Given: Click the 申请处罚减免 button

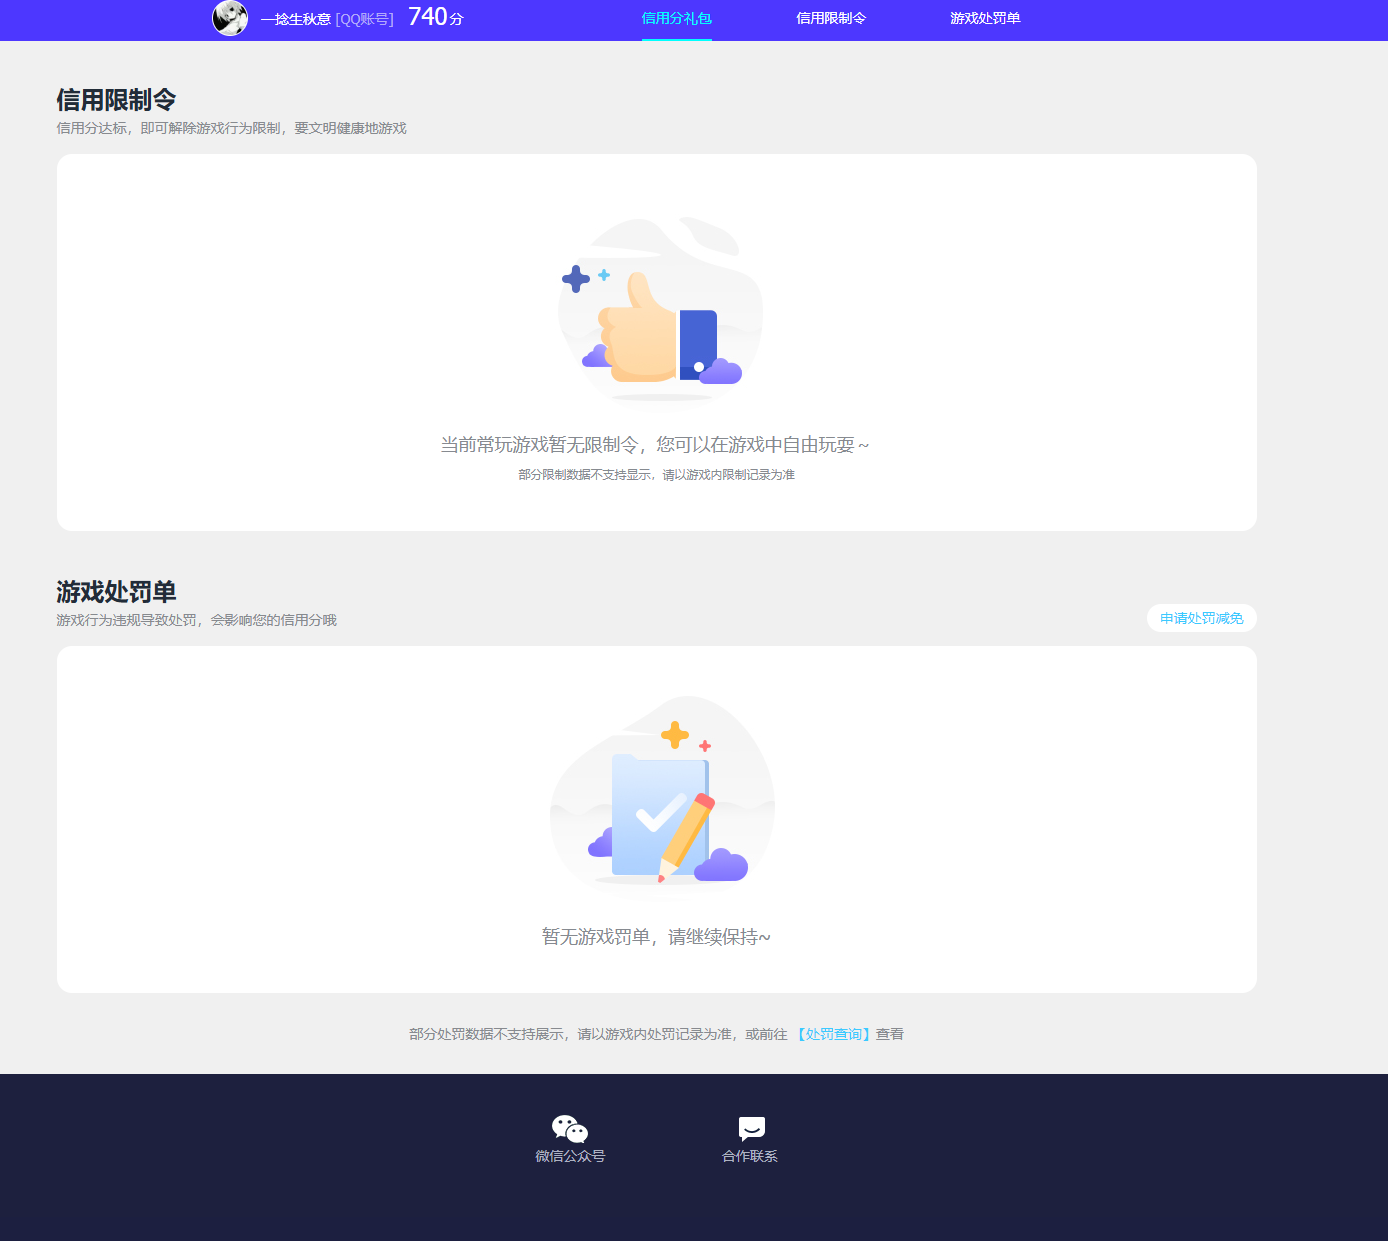Looking at the screenshot, I should click(x=1202, y=618).
